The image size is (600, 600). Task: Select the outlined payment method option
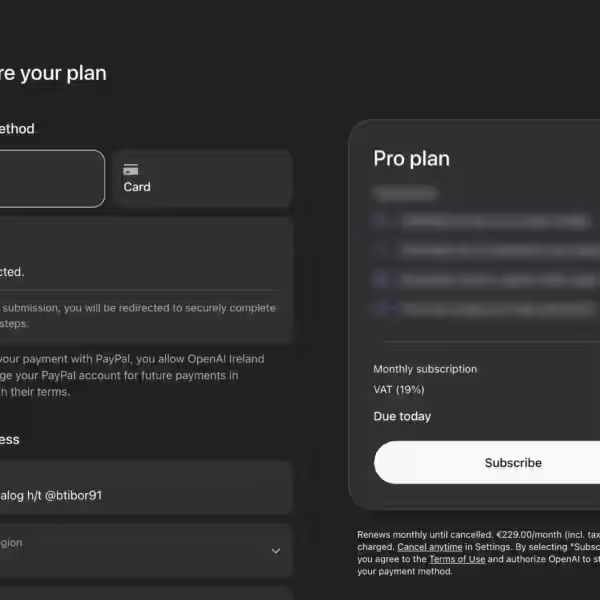(50, 179)
